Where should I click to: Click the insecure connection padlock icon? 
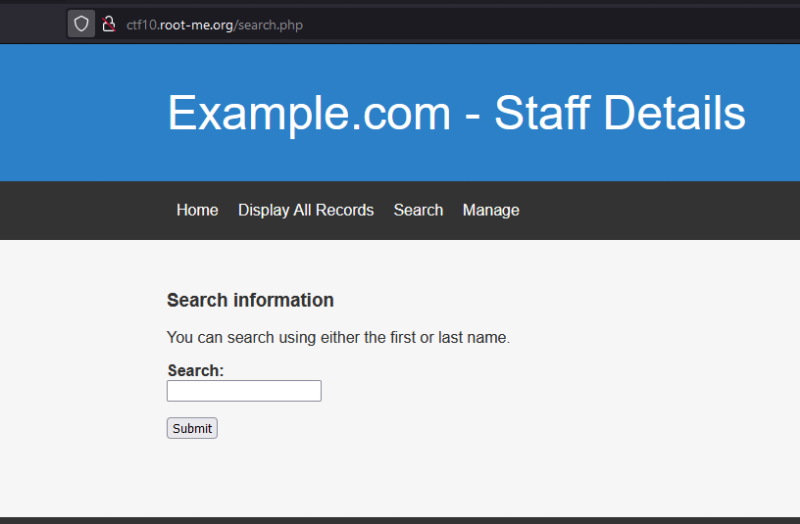click(109, 24)
